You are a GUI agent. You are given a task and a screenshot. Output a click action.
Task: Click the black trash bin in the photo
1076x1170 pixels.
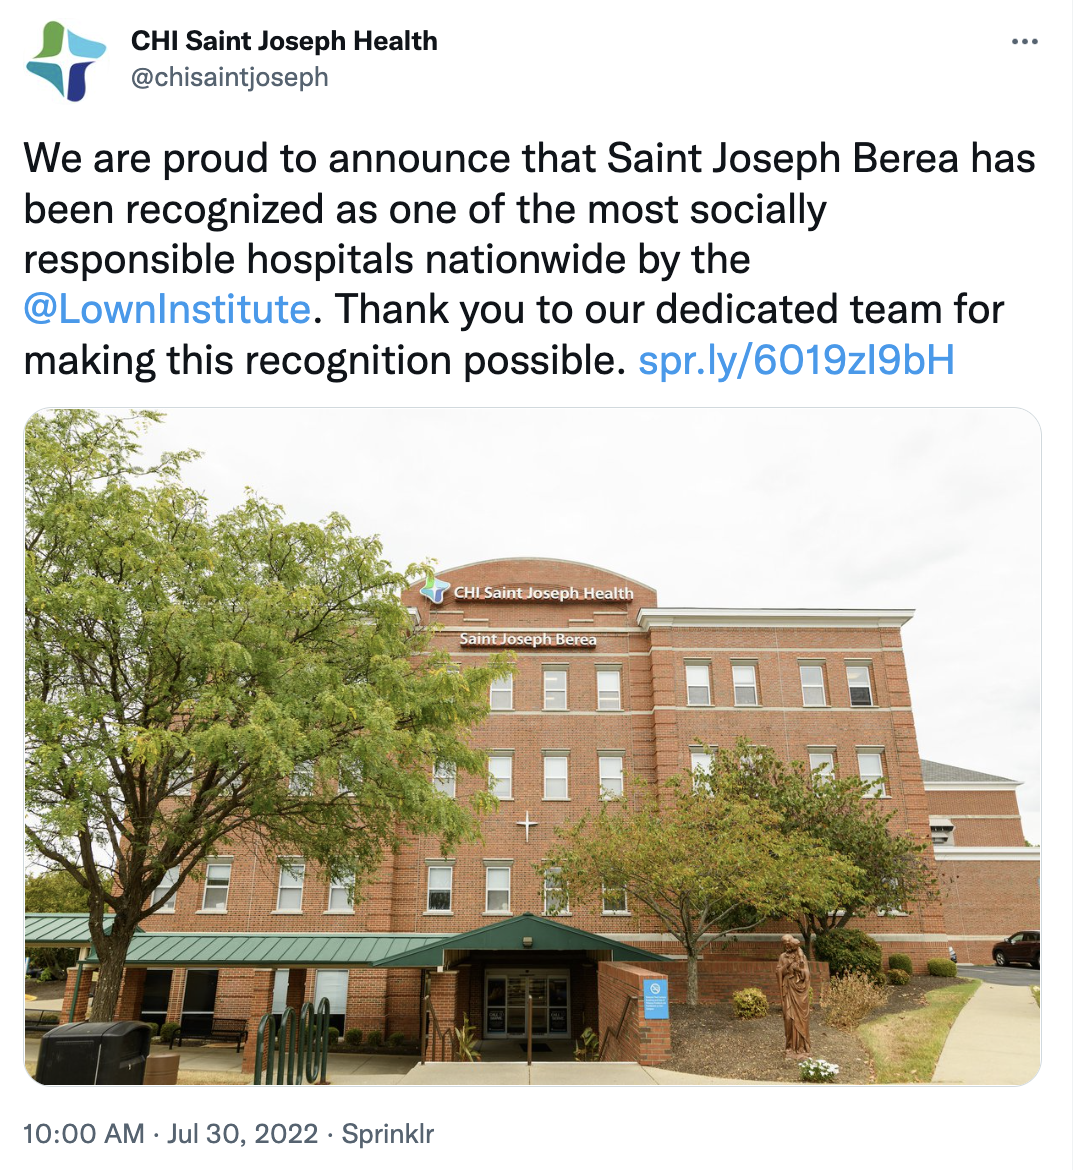tap(93, 1052)
